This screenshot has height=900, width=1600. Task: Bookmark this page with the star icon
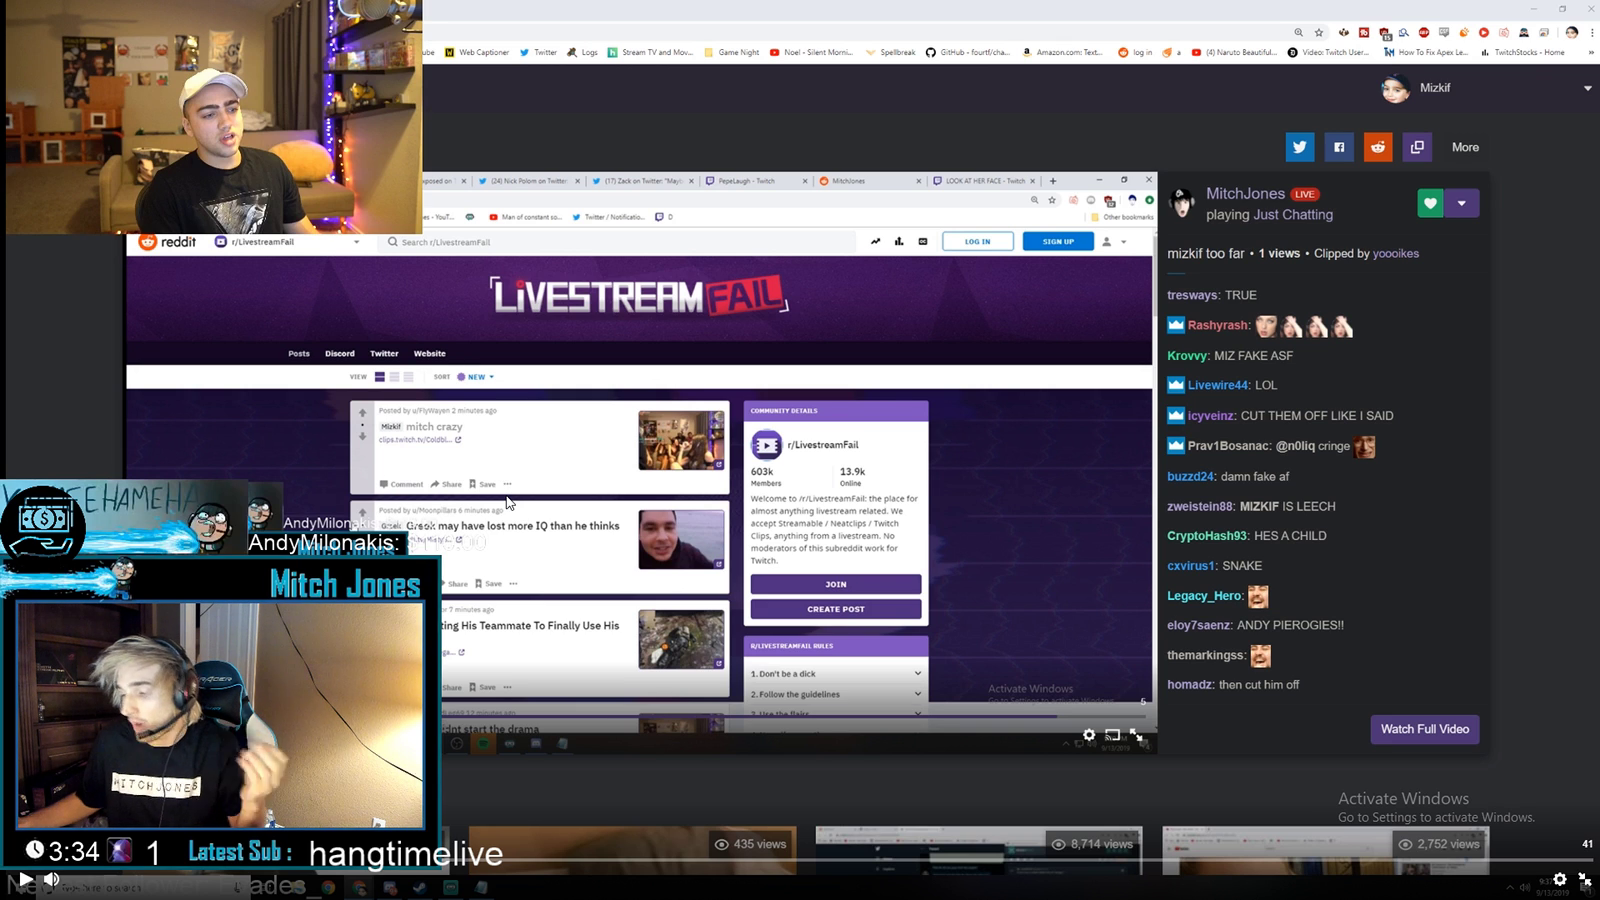tap(1319, 32)
